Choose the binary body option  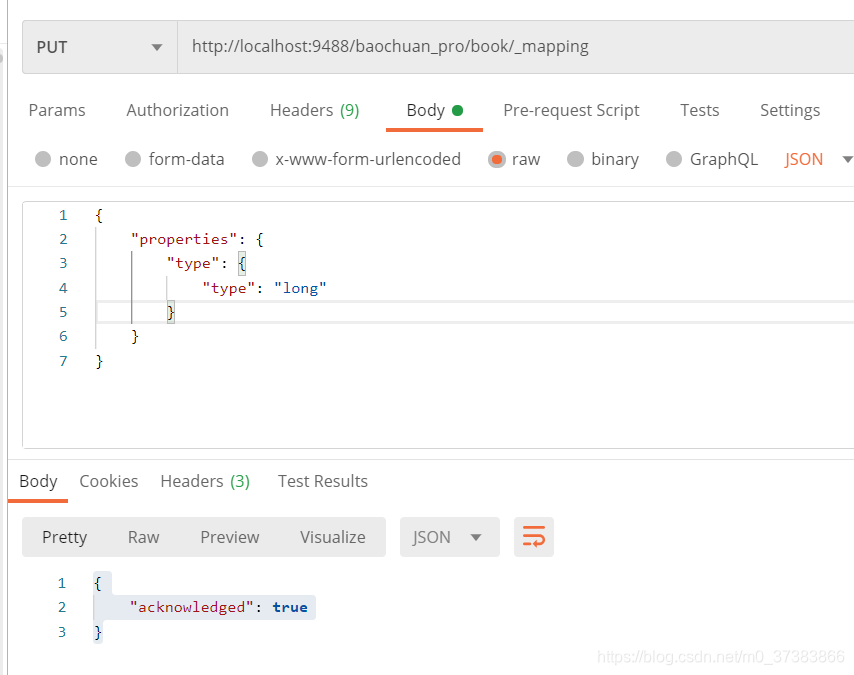[x=603, y=159]
